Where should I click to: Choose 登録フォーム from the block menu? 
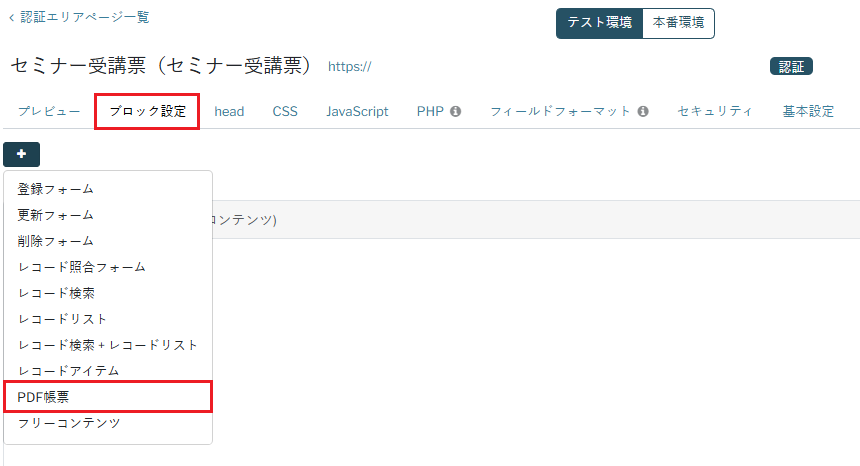56,189
